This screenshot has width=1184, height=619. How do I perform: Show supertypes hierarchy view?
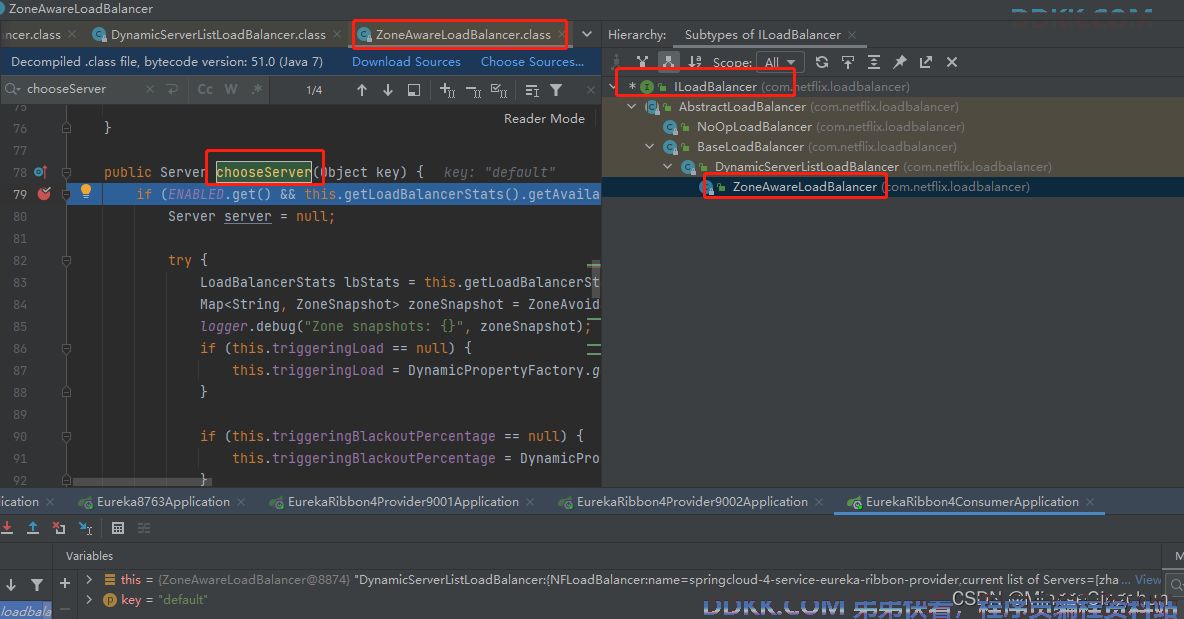tap(642, 62)
